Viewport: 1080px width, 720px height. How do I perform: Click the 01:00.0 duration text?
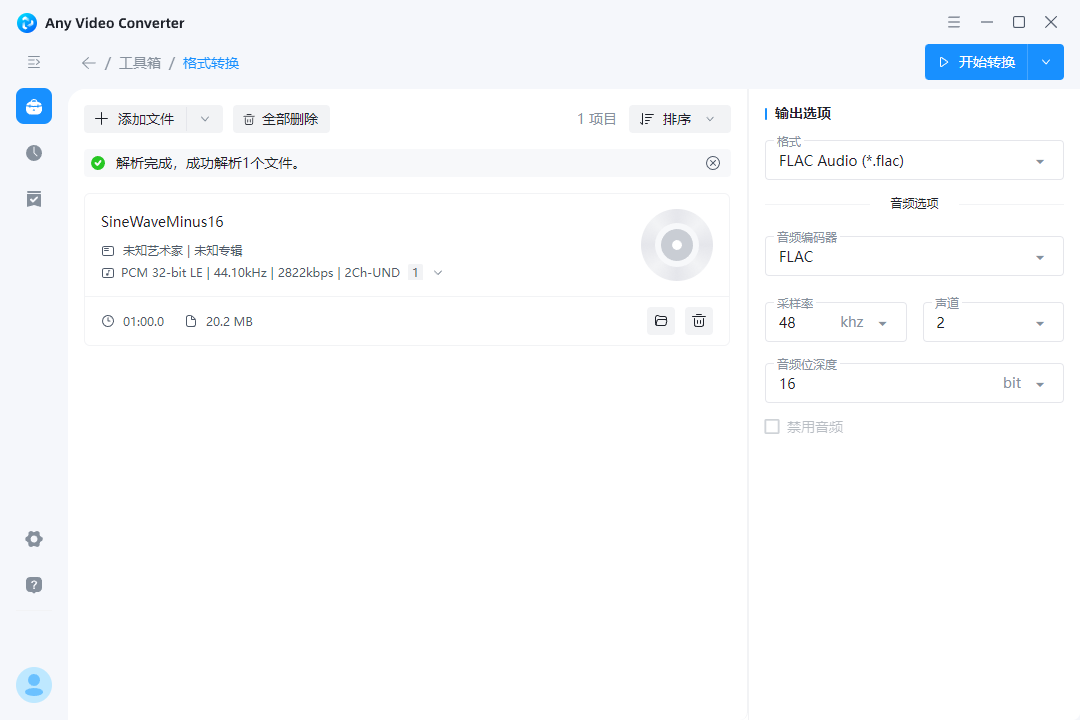(x=143, y=322)
